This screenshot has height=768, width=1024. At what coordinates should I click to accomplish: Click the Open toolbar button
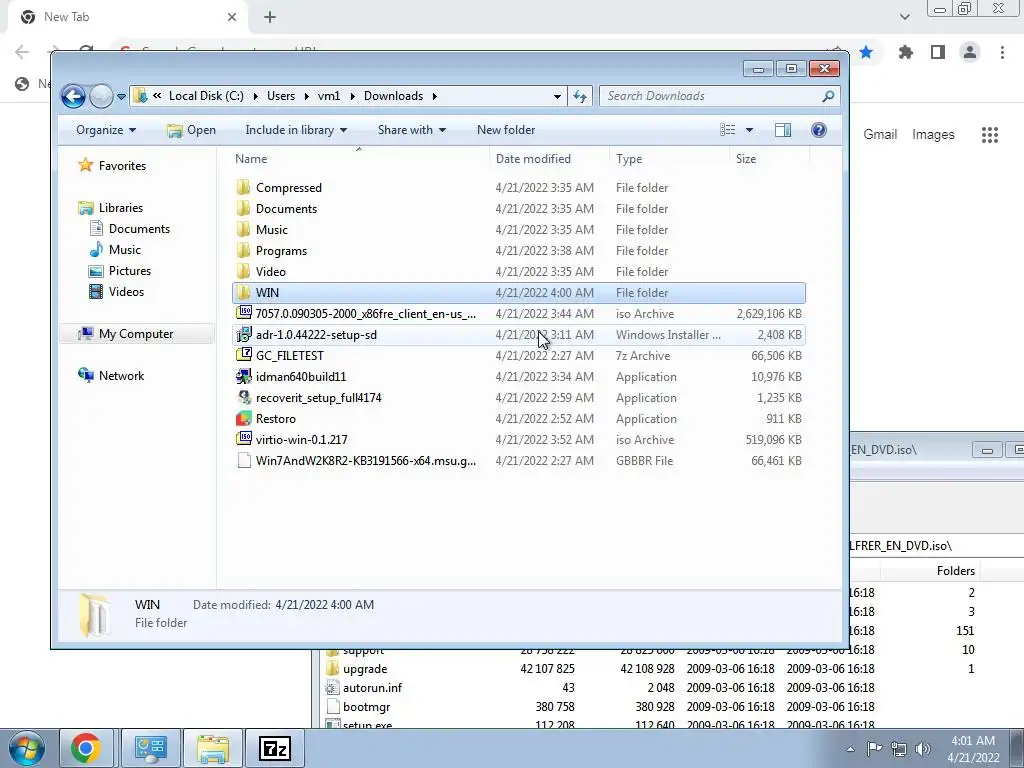(191, 130)
